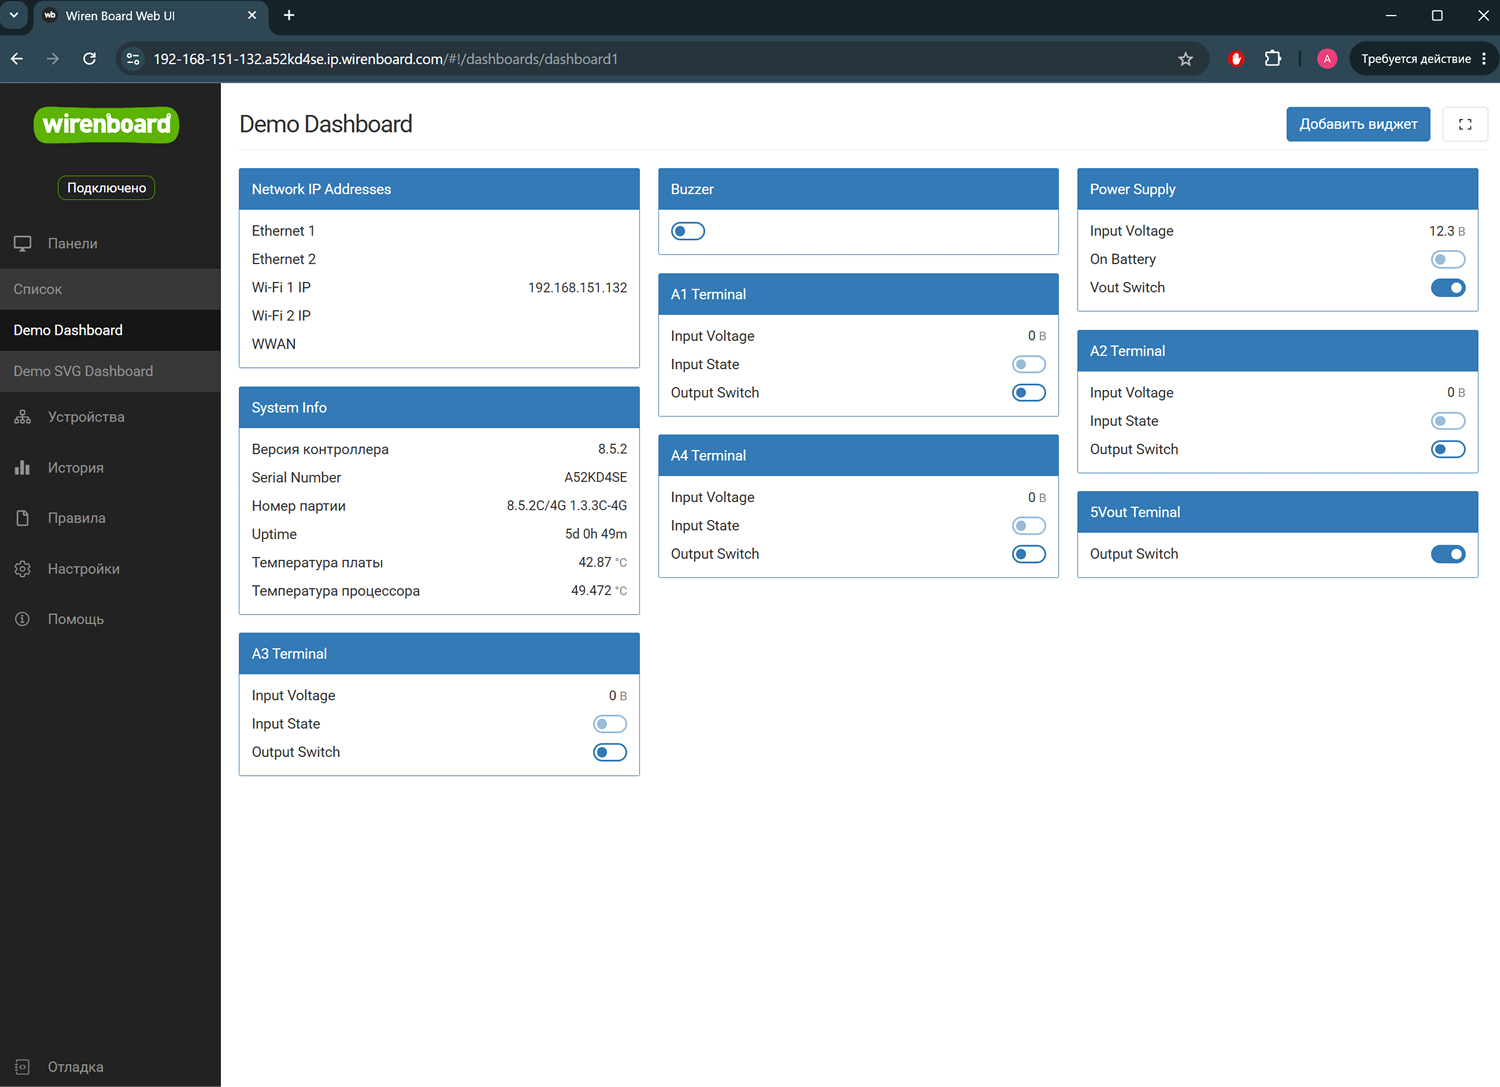Viewport: 1500px width, 1087px height.
Task: Turn off the Vout Switch
Action: (x=1448, y=288)
